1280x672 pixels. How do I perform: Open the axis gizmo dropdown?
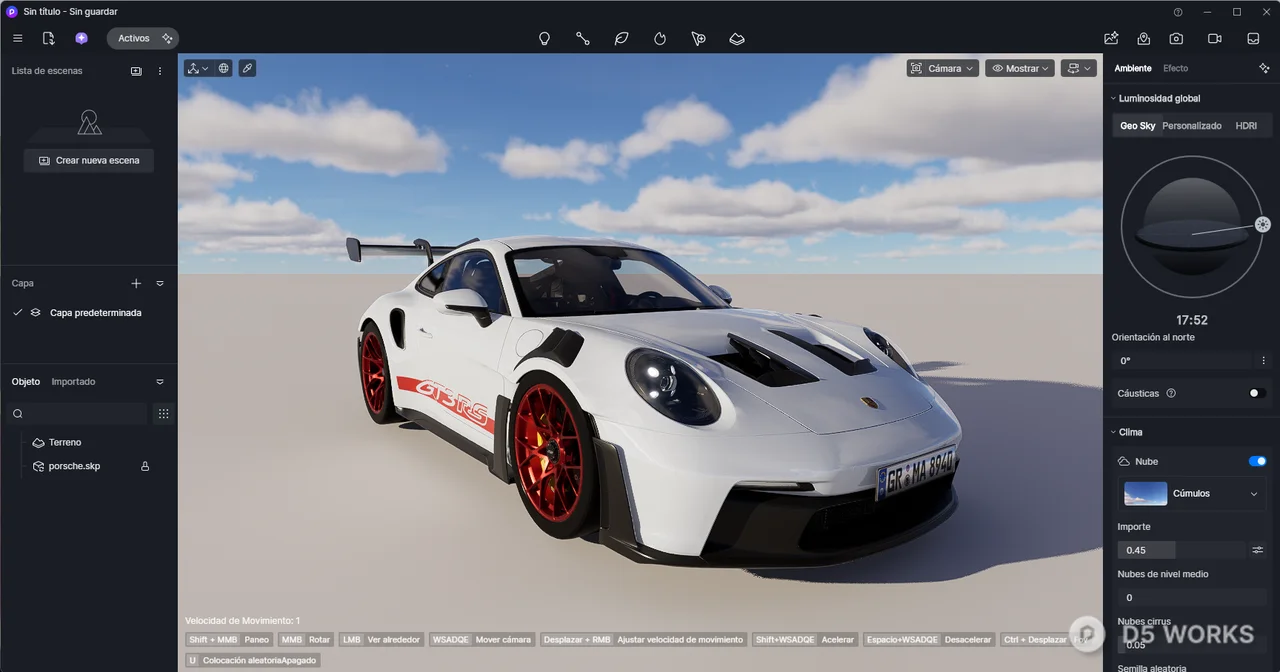click(x=198, y=68)
